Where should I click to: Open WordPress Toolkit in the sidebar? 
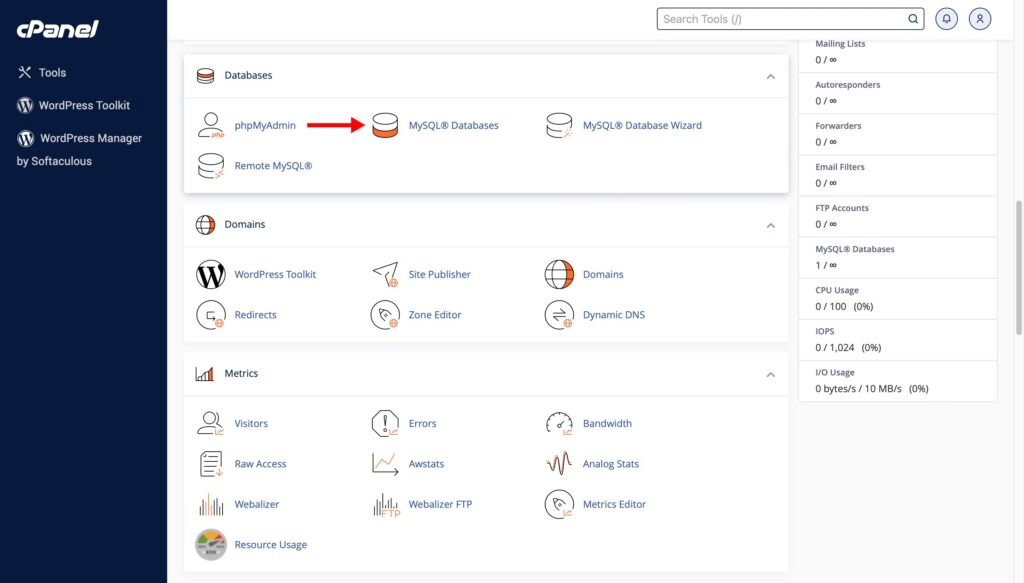coord(84,105)
